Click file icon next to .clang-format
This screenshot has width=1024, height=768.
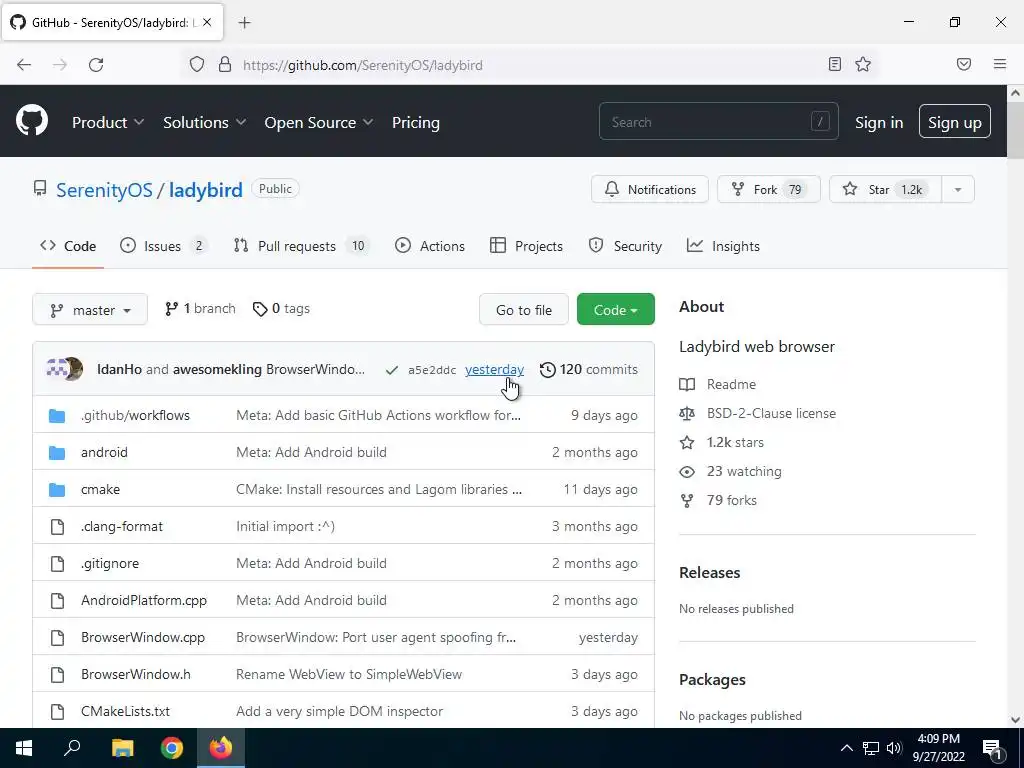tap(57, 526)
